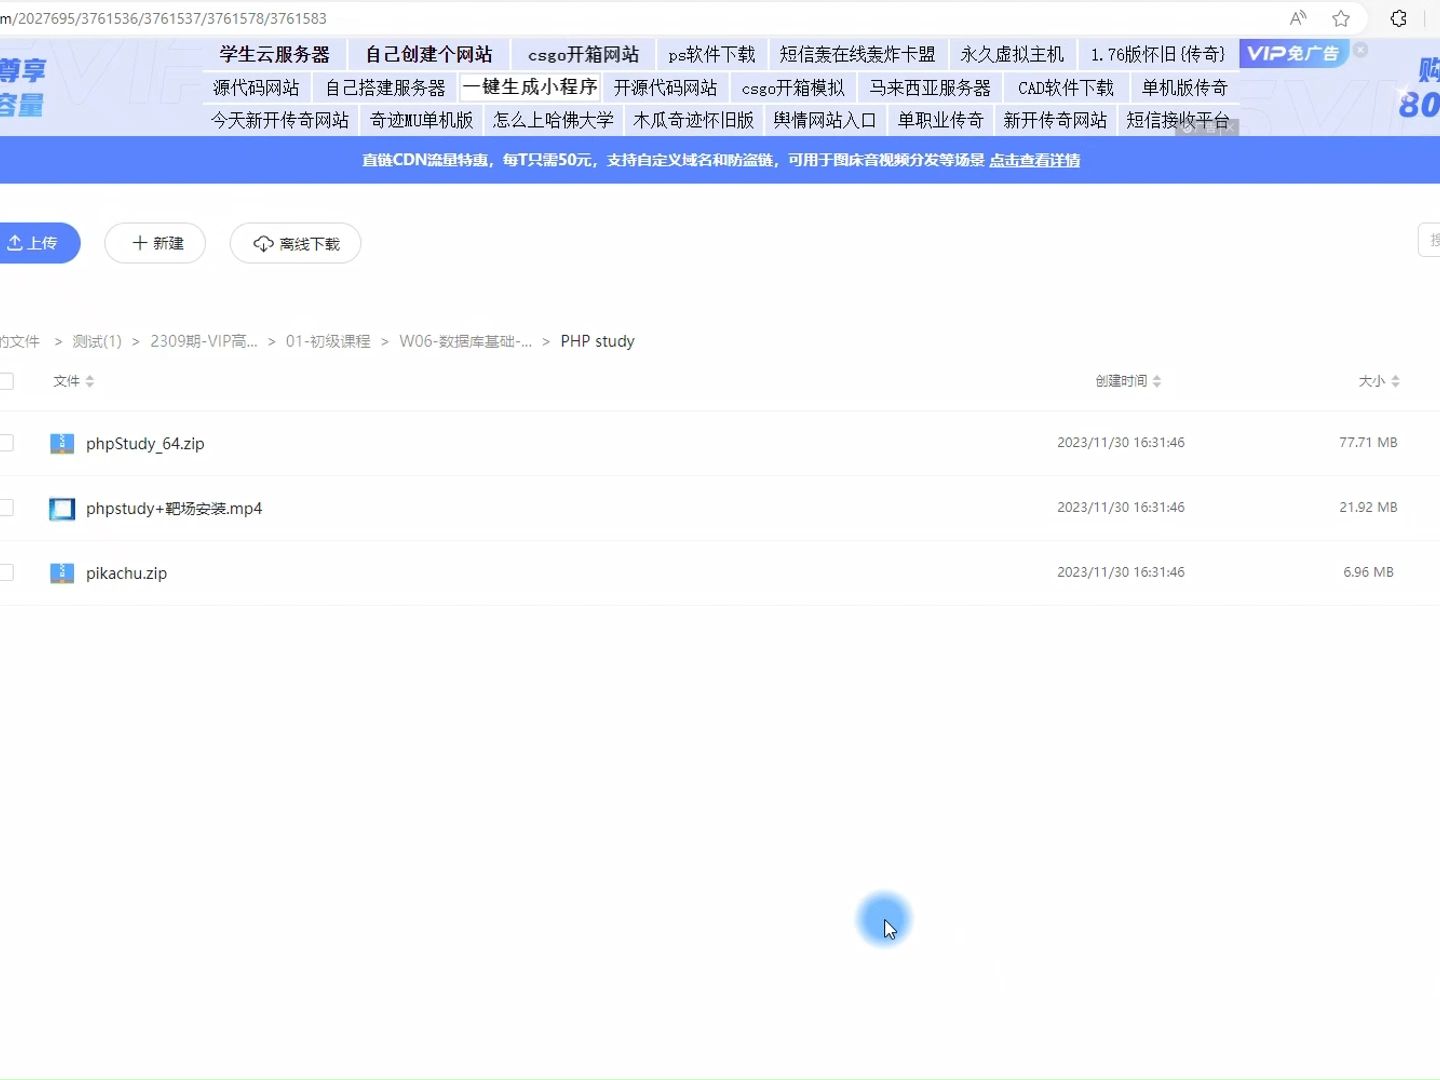The image size is (1440, 1080).
Task: Click the 21.92 MB size value
Action: click(x=1368, y=507)
